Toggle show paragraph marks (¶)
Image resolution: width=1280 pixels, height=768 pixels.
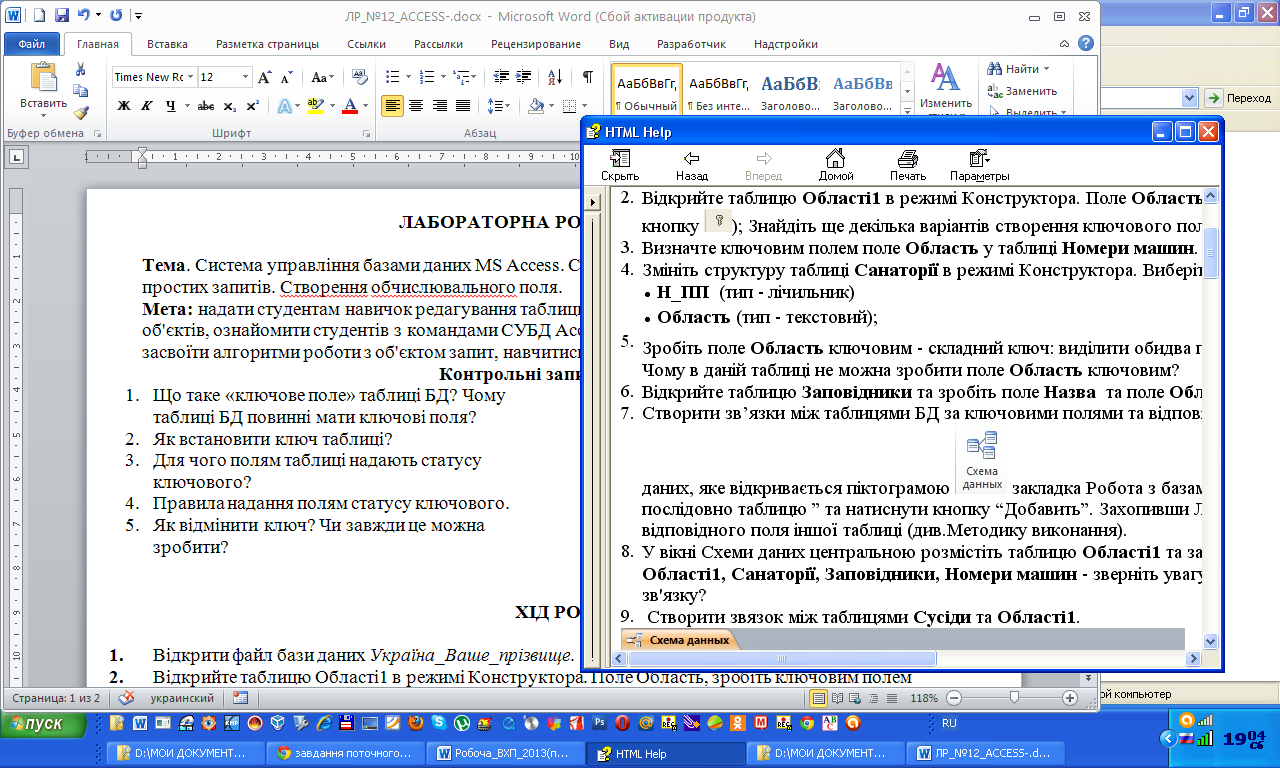[x=588, y=77]
